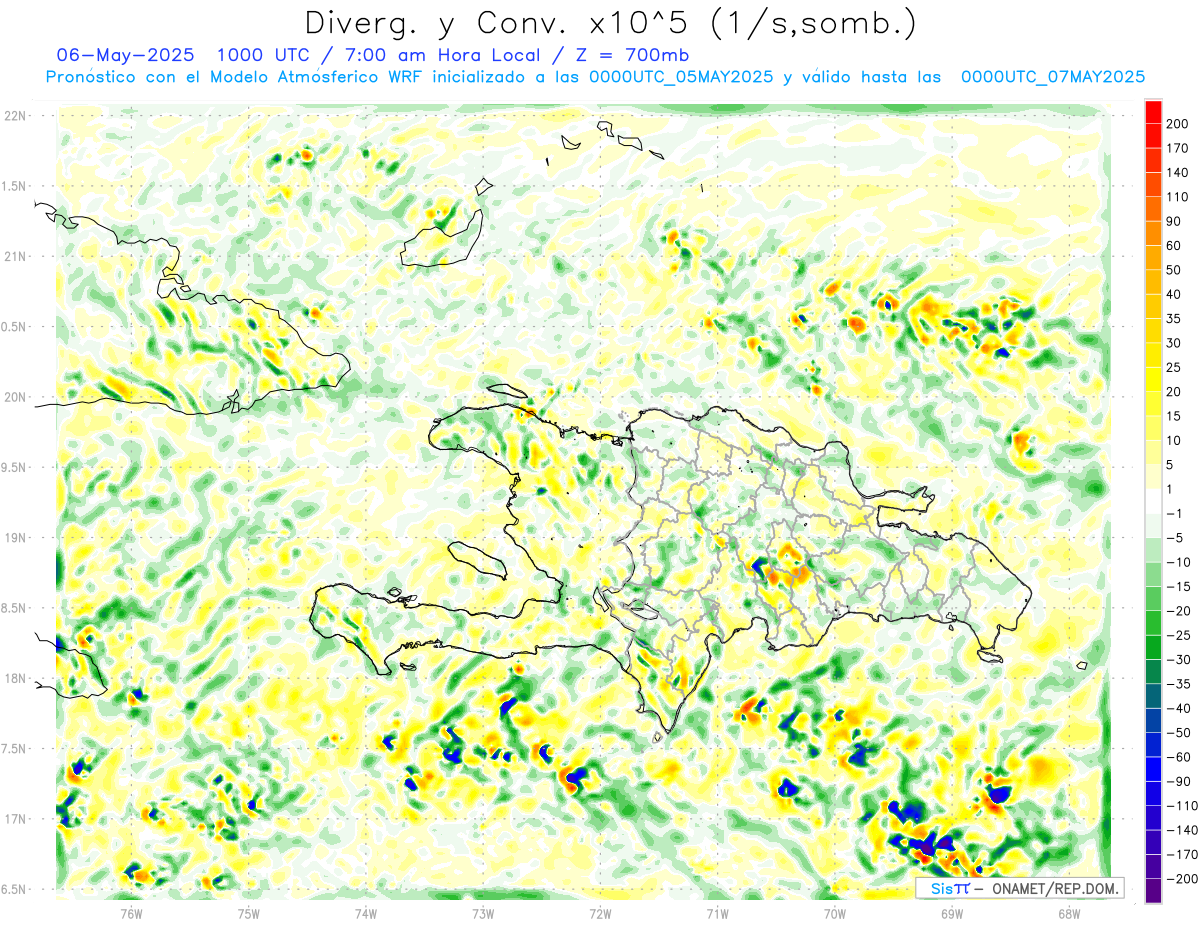
Task: Click the -140 colorbar value
Action: pos(1182,830)
